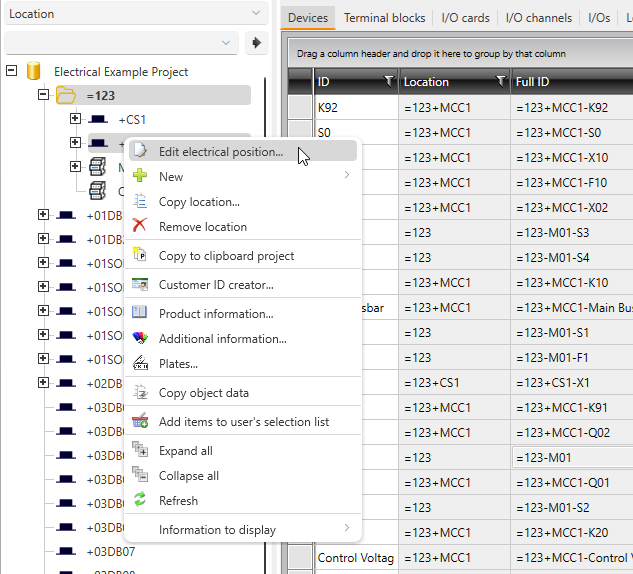This screenshot has height=574, width=633.
Task: Click the Edit electrical position pencil icon
Action: [x=140, y=152]
